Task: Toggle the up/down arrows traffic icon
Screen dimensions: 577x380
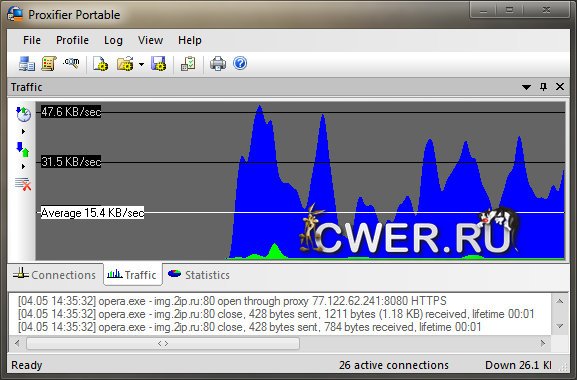Action: [x=23, y=149]
